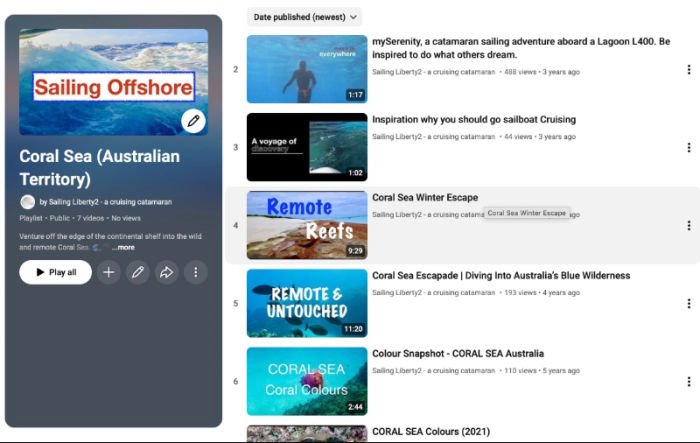The image size is (700, 443).
Task: Play Coral Sea Coral Colours thumbnail
Action: pyautogui.click(x=307, y=381)
